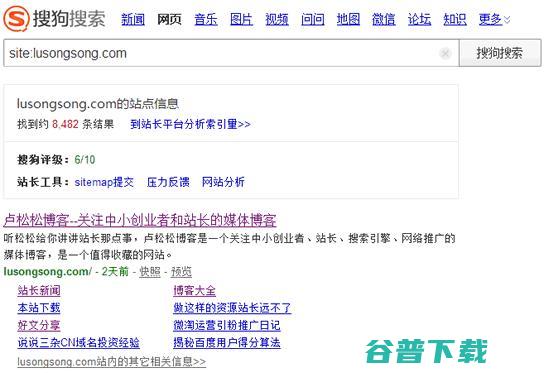Open 做这样的资源站长远不了 sitelink
Image resolution: width=544 pixels, height=373 pixels.
[x=232, y=308]
